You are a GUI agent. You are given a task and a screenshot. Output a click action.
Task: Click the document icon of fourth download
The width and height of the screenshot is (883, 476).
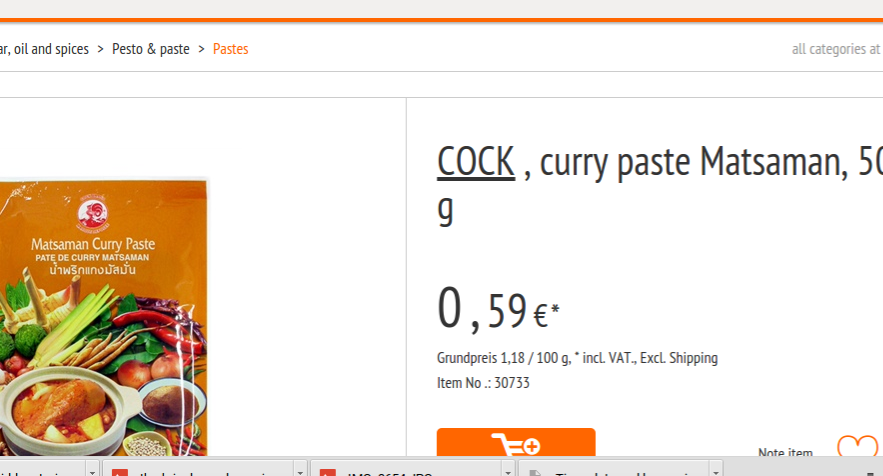[535, 472]
